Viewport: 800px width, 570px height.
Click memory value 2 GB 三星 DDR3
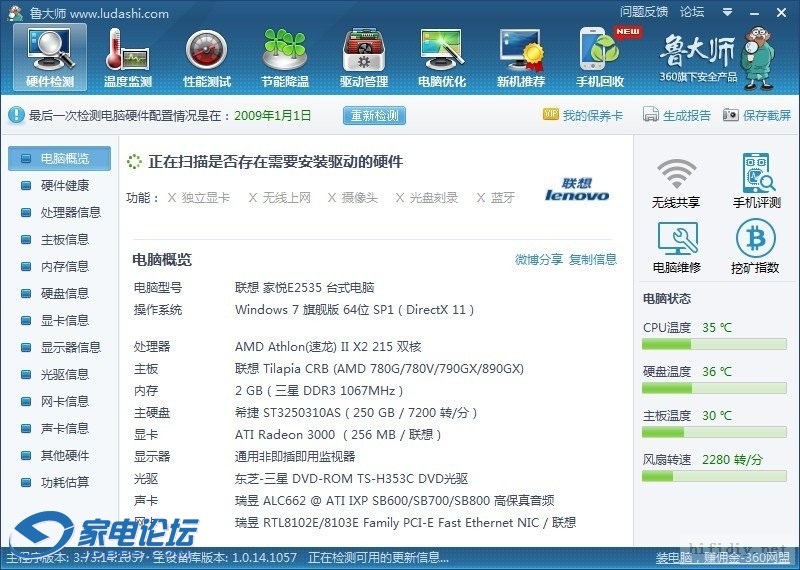[x=319, y=391]
